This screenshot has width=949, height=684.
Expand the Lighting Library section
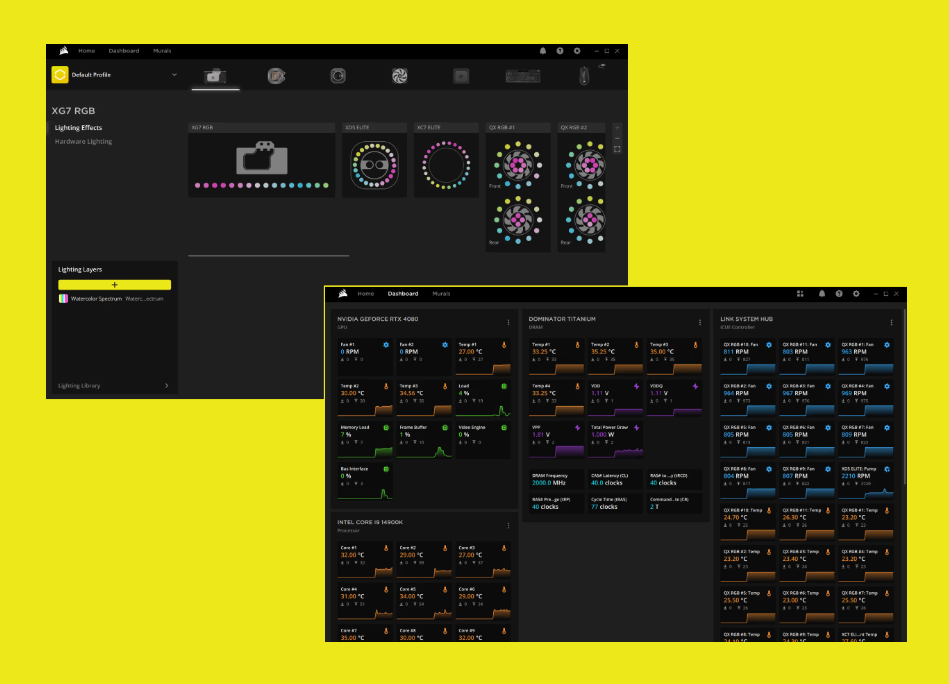pos(112,386)
